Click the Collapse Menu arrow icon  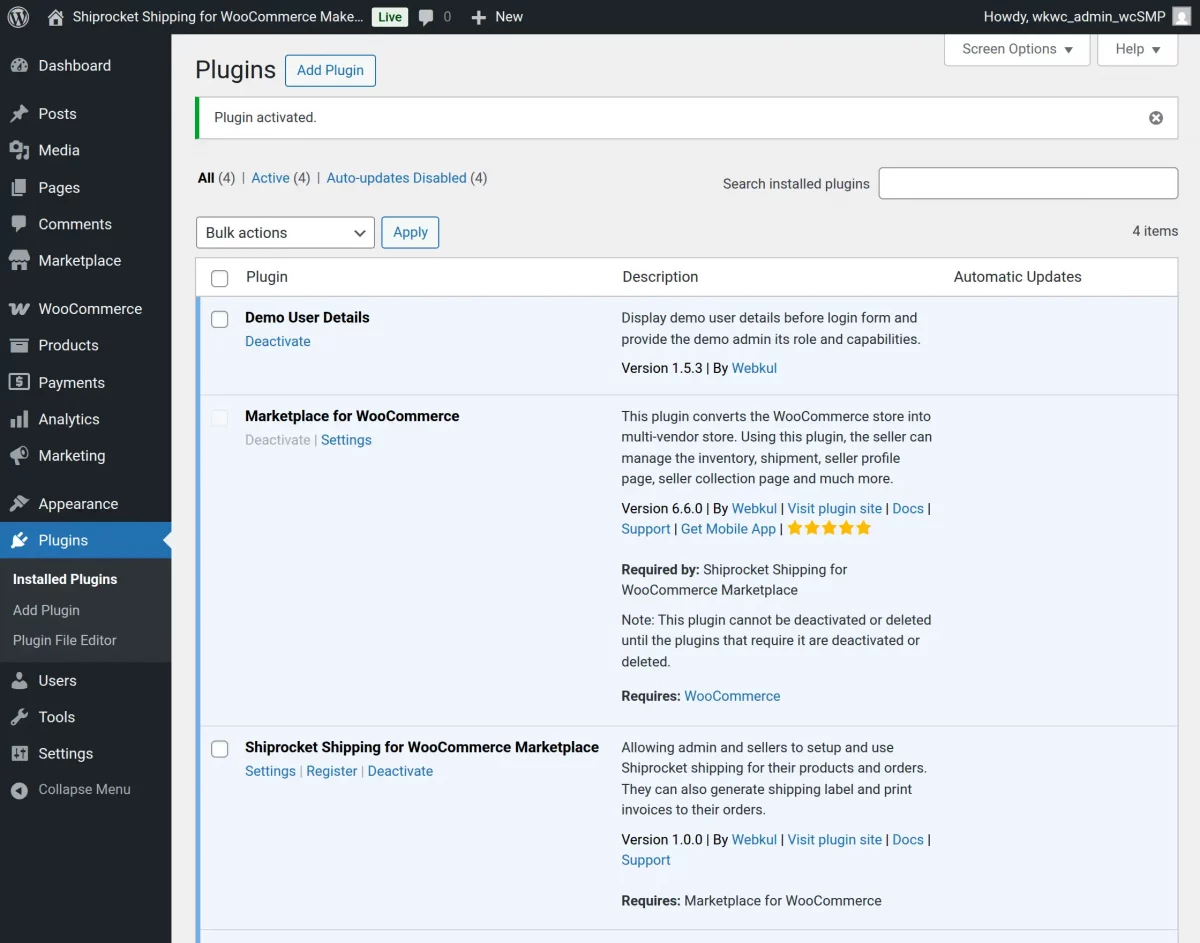[19, 790]
